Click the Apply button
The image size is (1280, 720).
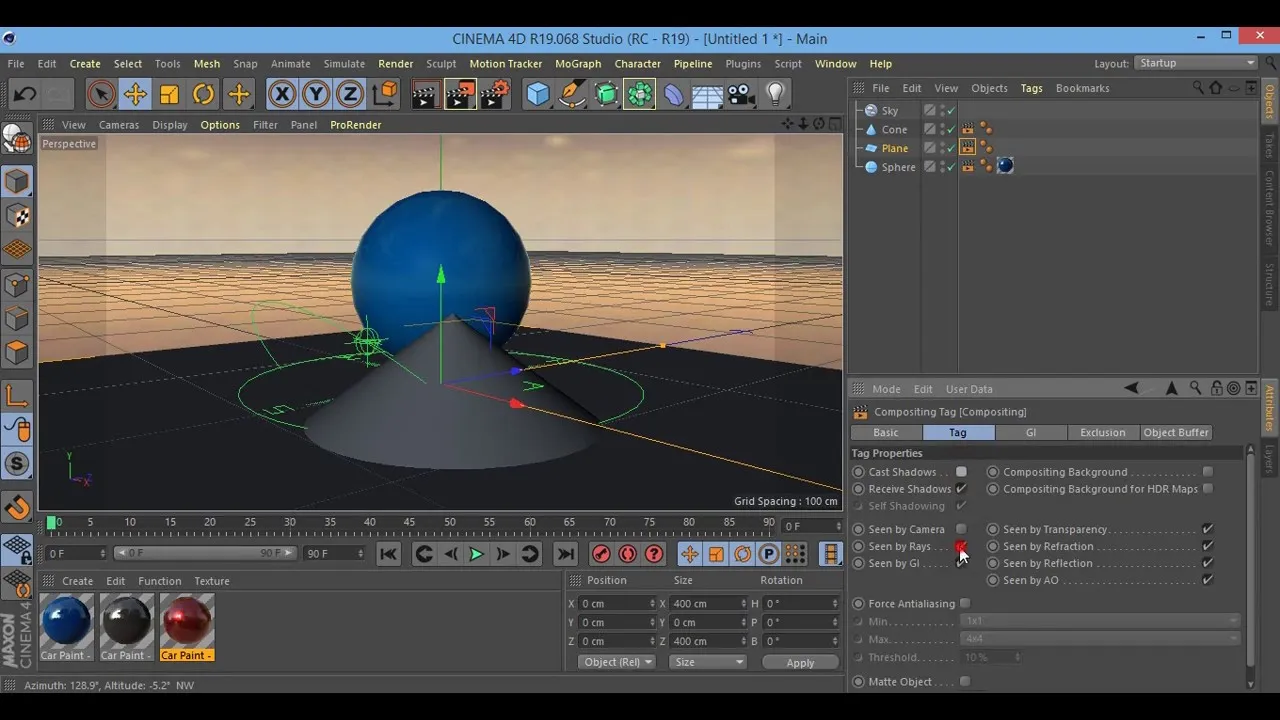coord(800,662)
